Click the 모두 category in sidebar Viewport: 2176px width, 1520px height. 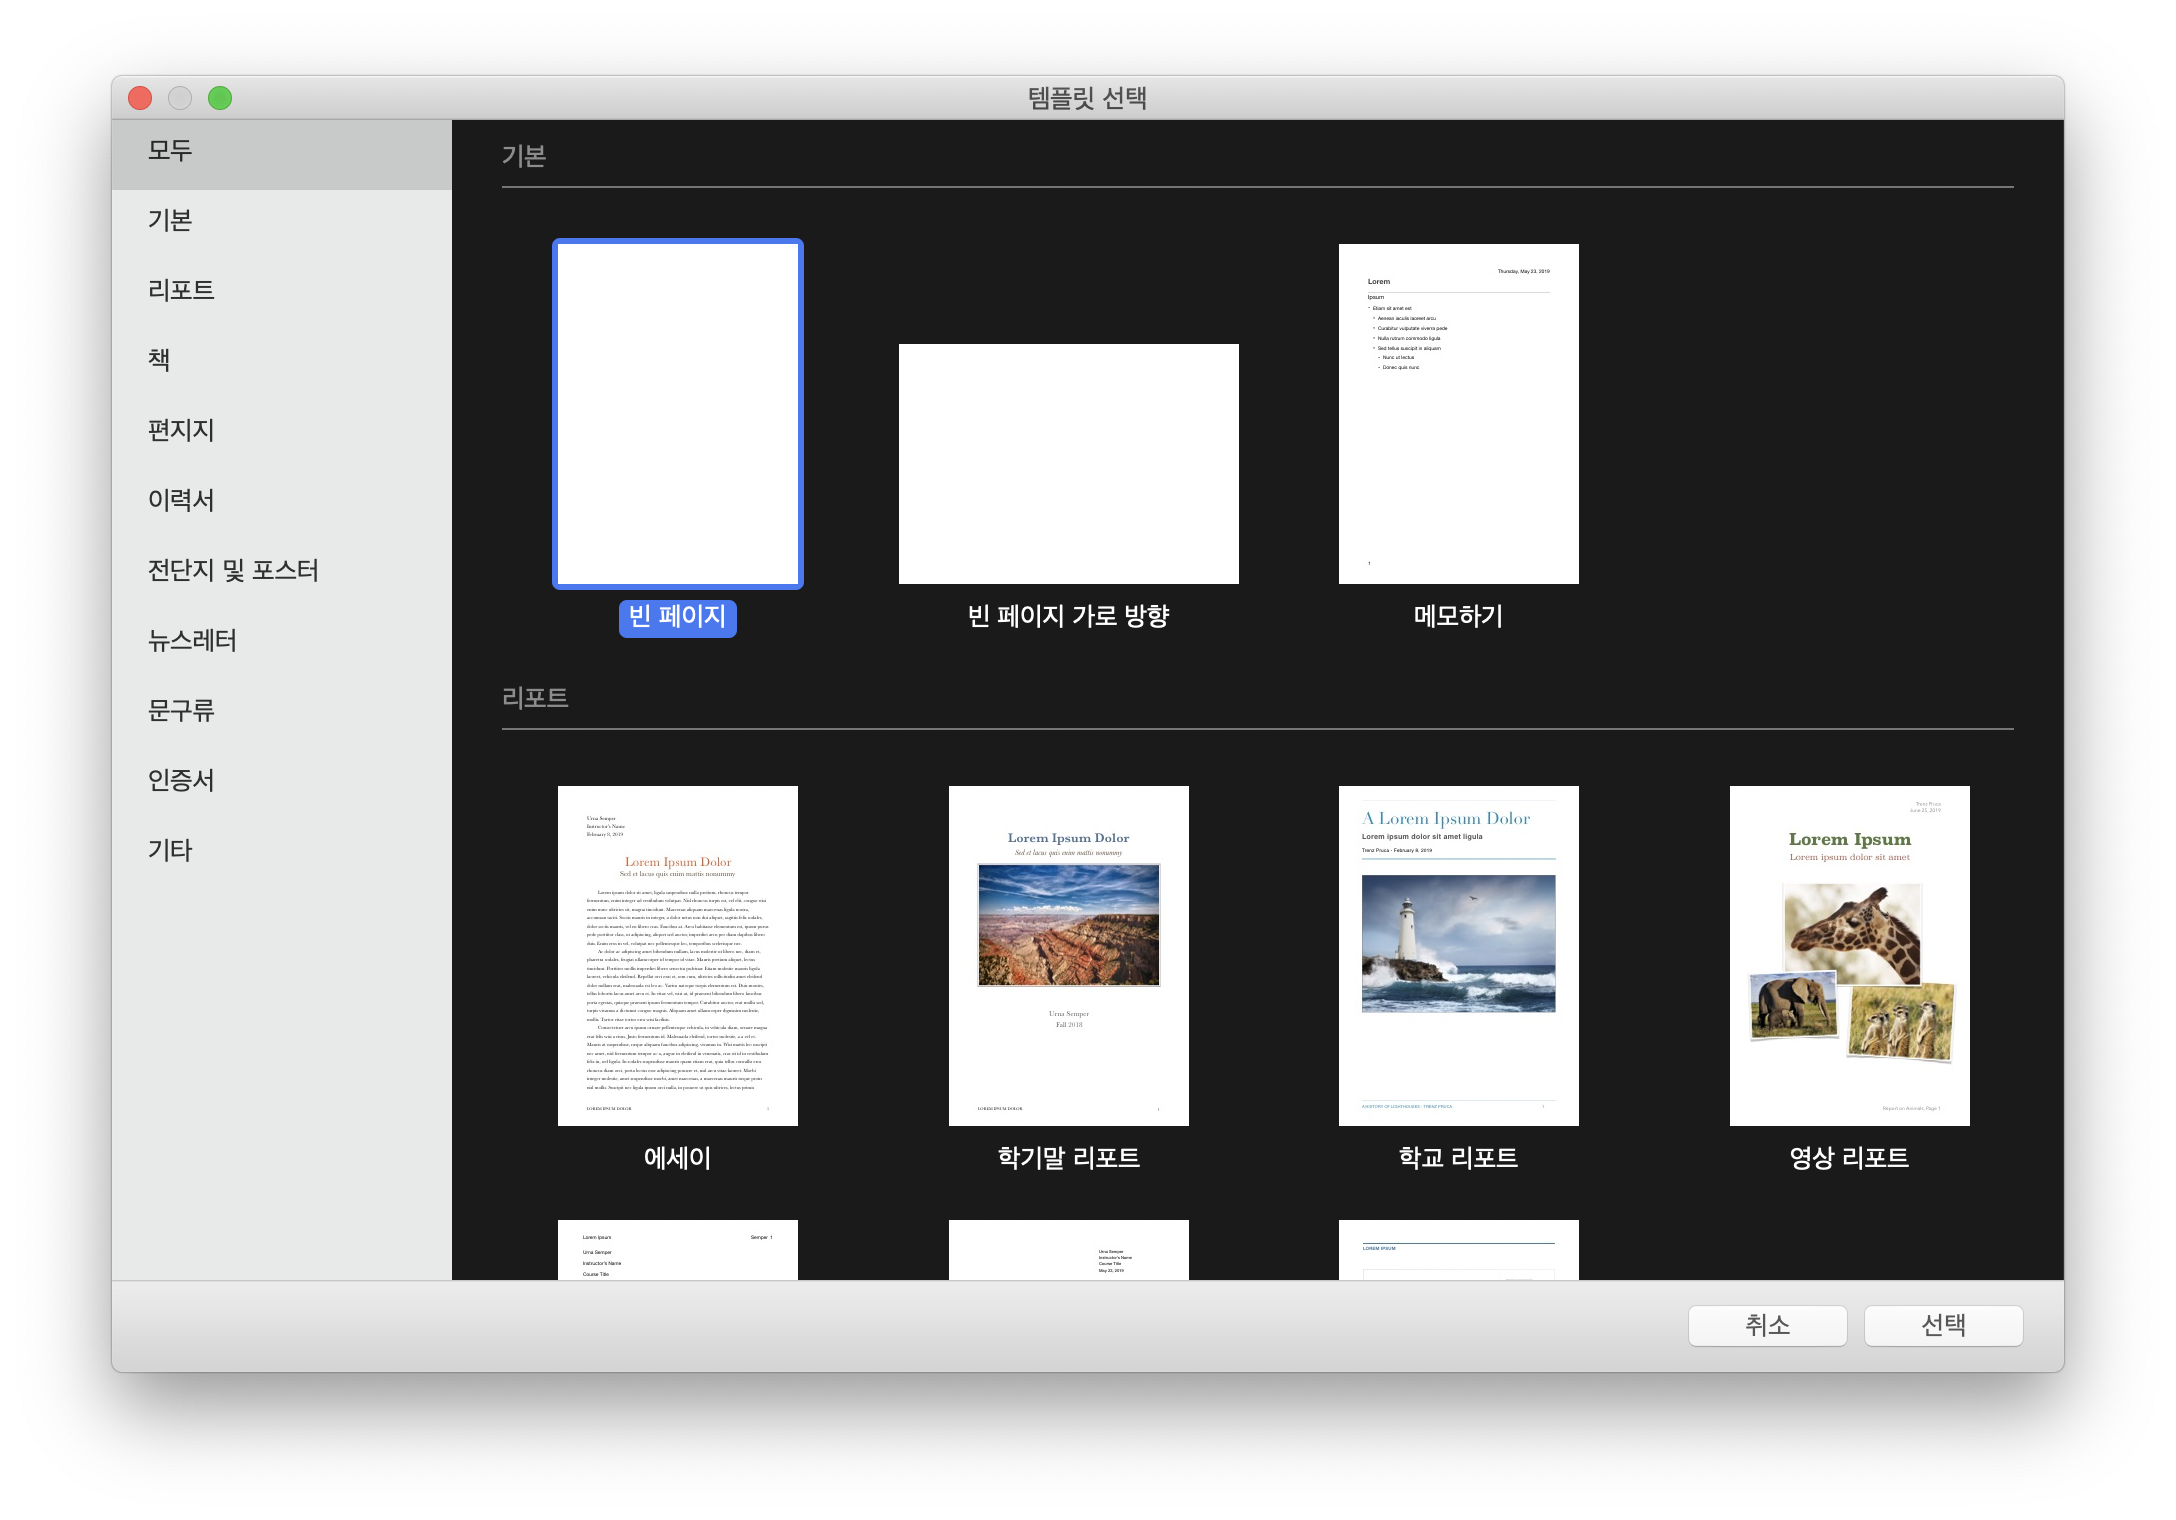(170, 151)
